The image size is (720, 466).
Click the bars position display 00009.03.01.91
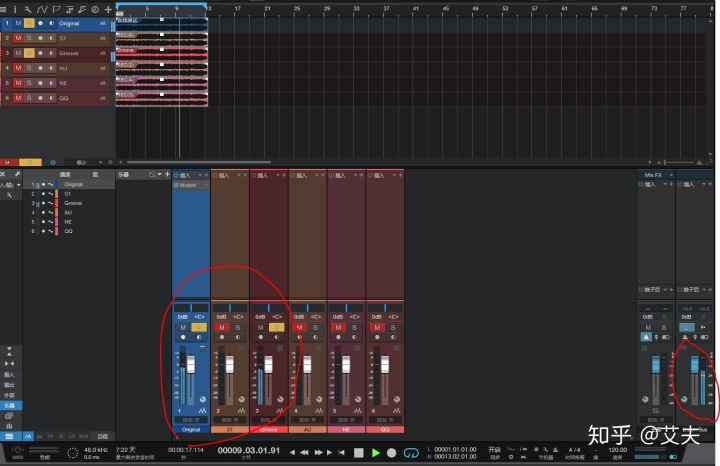coord(248,450)
